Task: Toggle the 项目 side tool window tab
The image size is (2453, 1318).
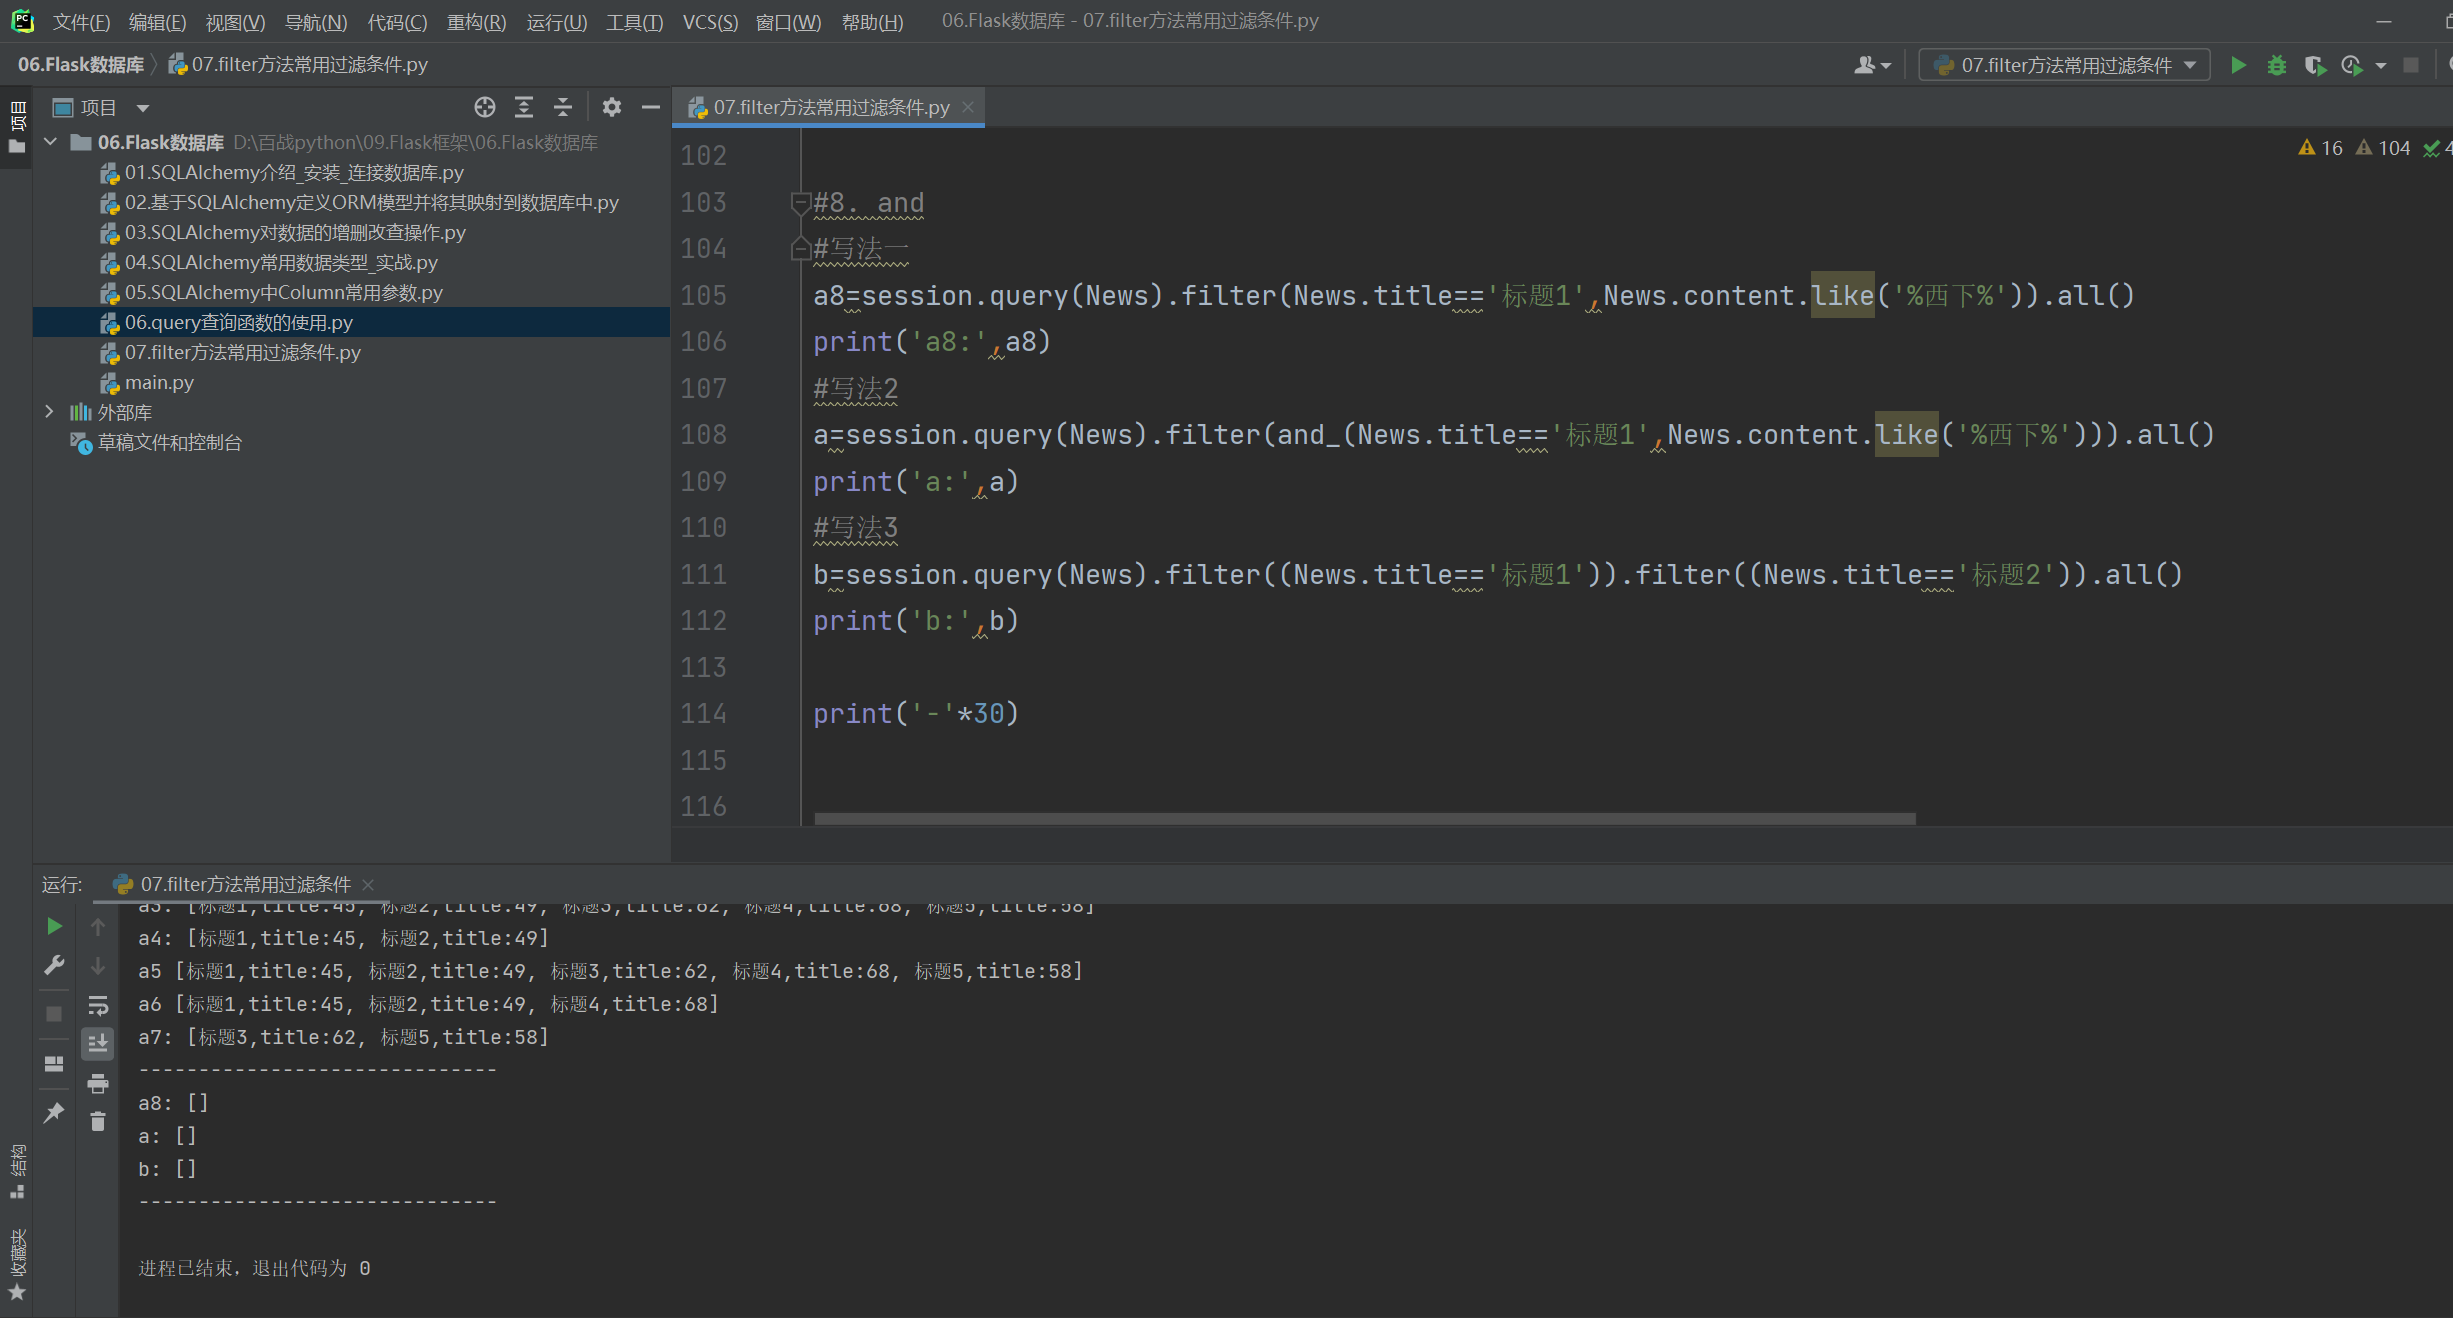Action: 16,127
